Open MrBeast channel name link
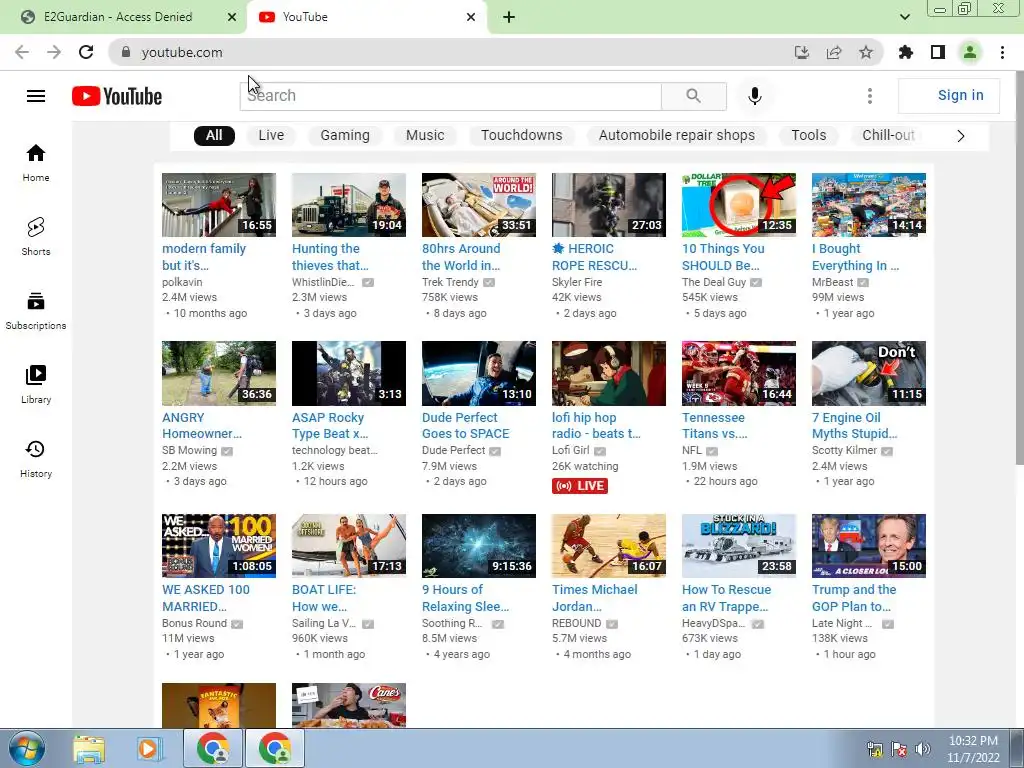Viewport: 1024px width, 768px height. tap(832, 282)
